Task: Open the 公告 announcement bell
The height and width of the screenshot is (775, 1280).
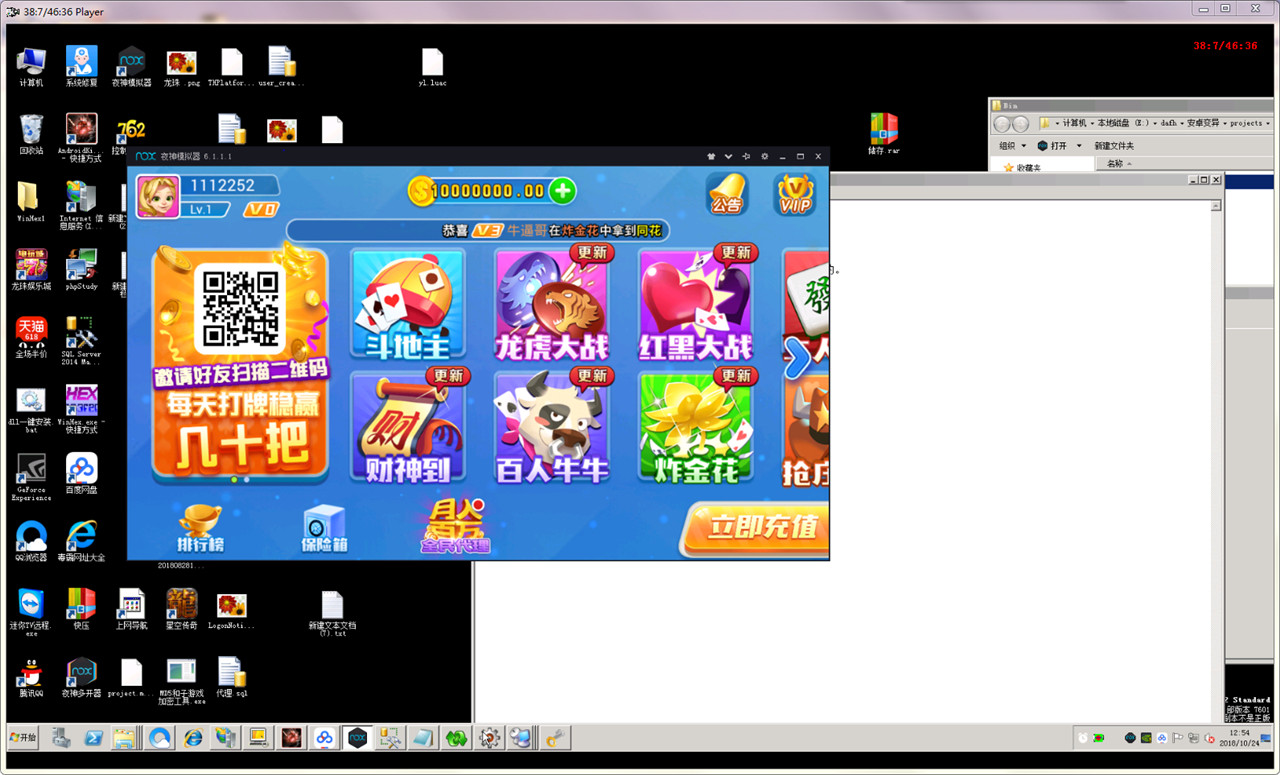Action: pyautogui.click(x=726, y=193)
